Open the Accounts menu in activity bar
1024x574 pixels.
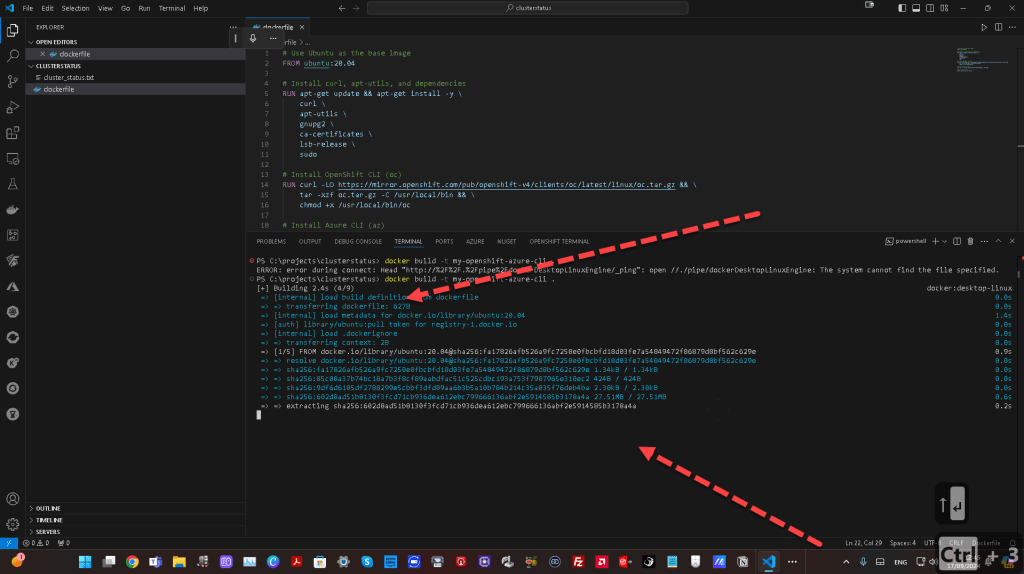point(12,499)
